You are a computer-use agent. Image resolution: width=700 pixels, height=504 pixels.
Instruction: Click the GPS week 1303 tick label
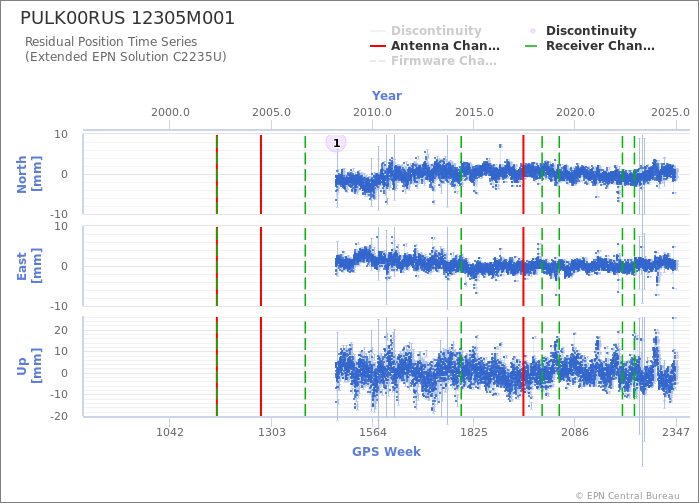(271, 432)
